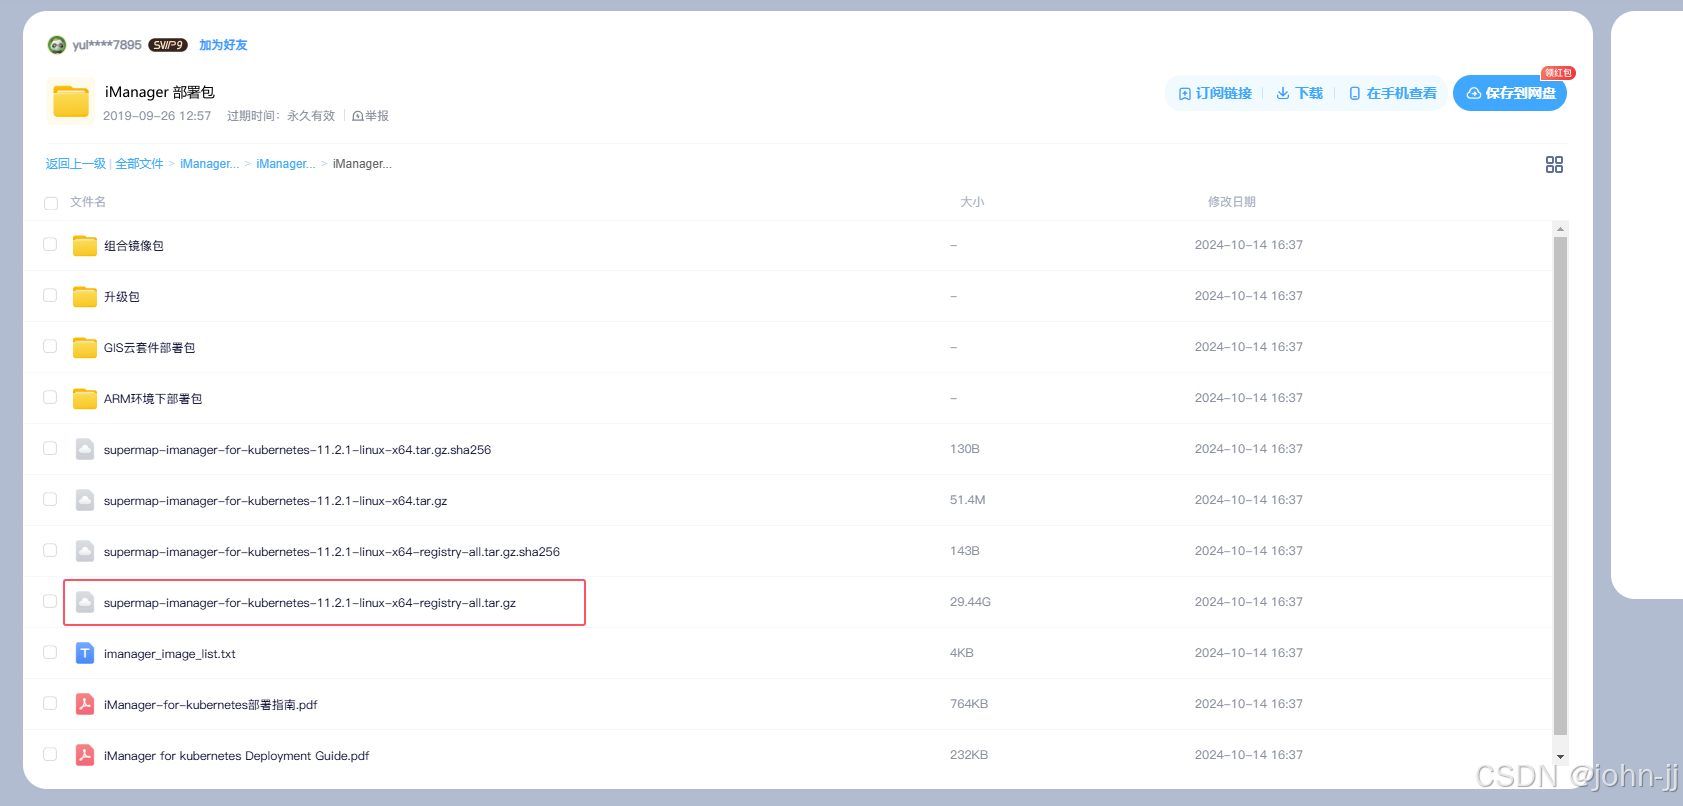Image resolution: width=1683 pixels, height=806 pixels.
Task: Check the box for iManager 部署指南.pdf
Action: click(x=50, y=703)
